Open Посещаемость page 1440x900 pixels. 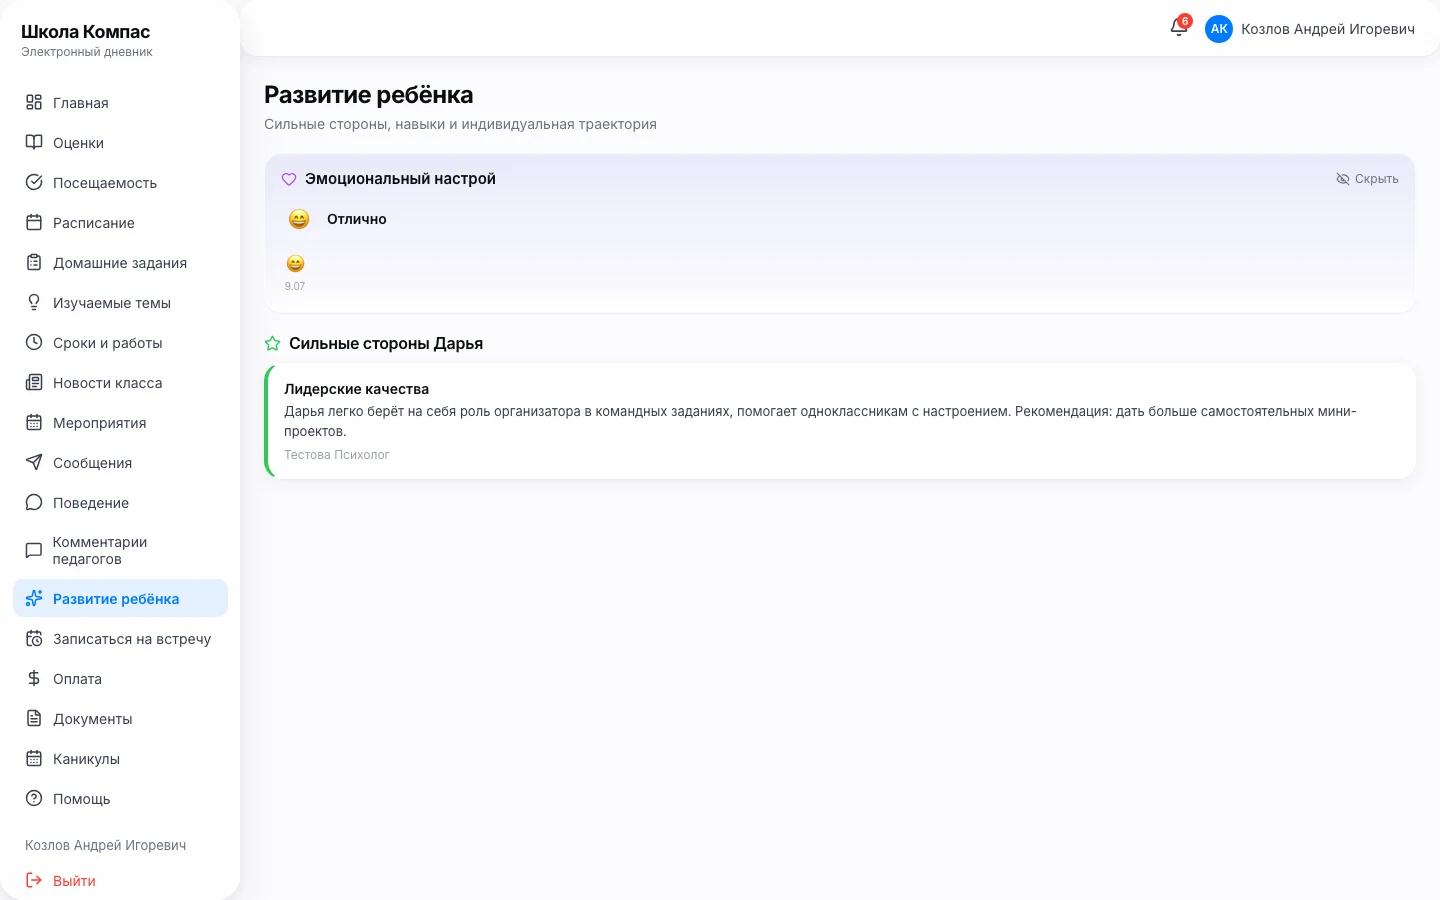point(120,182)
